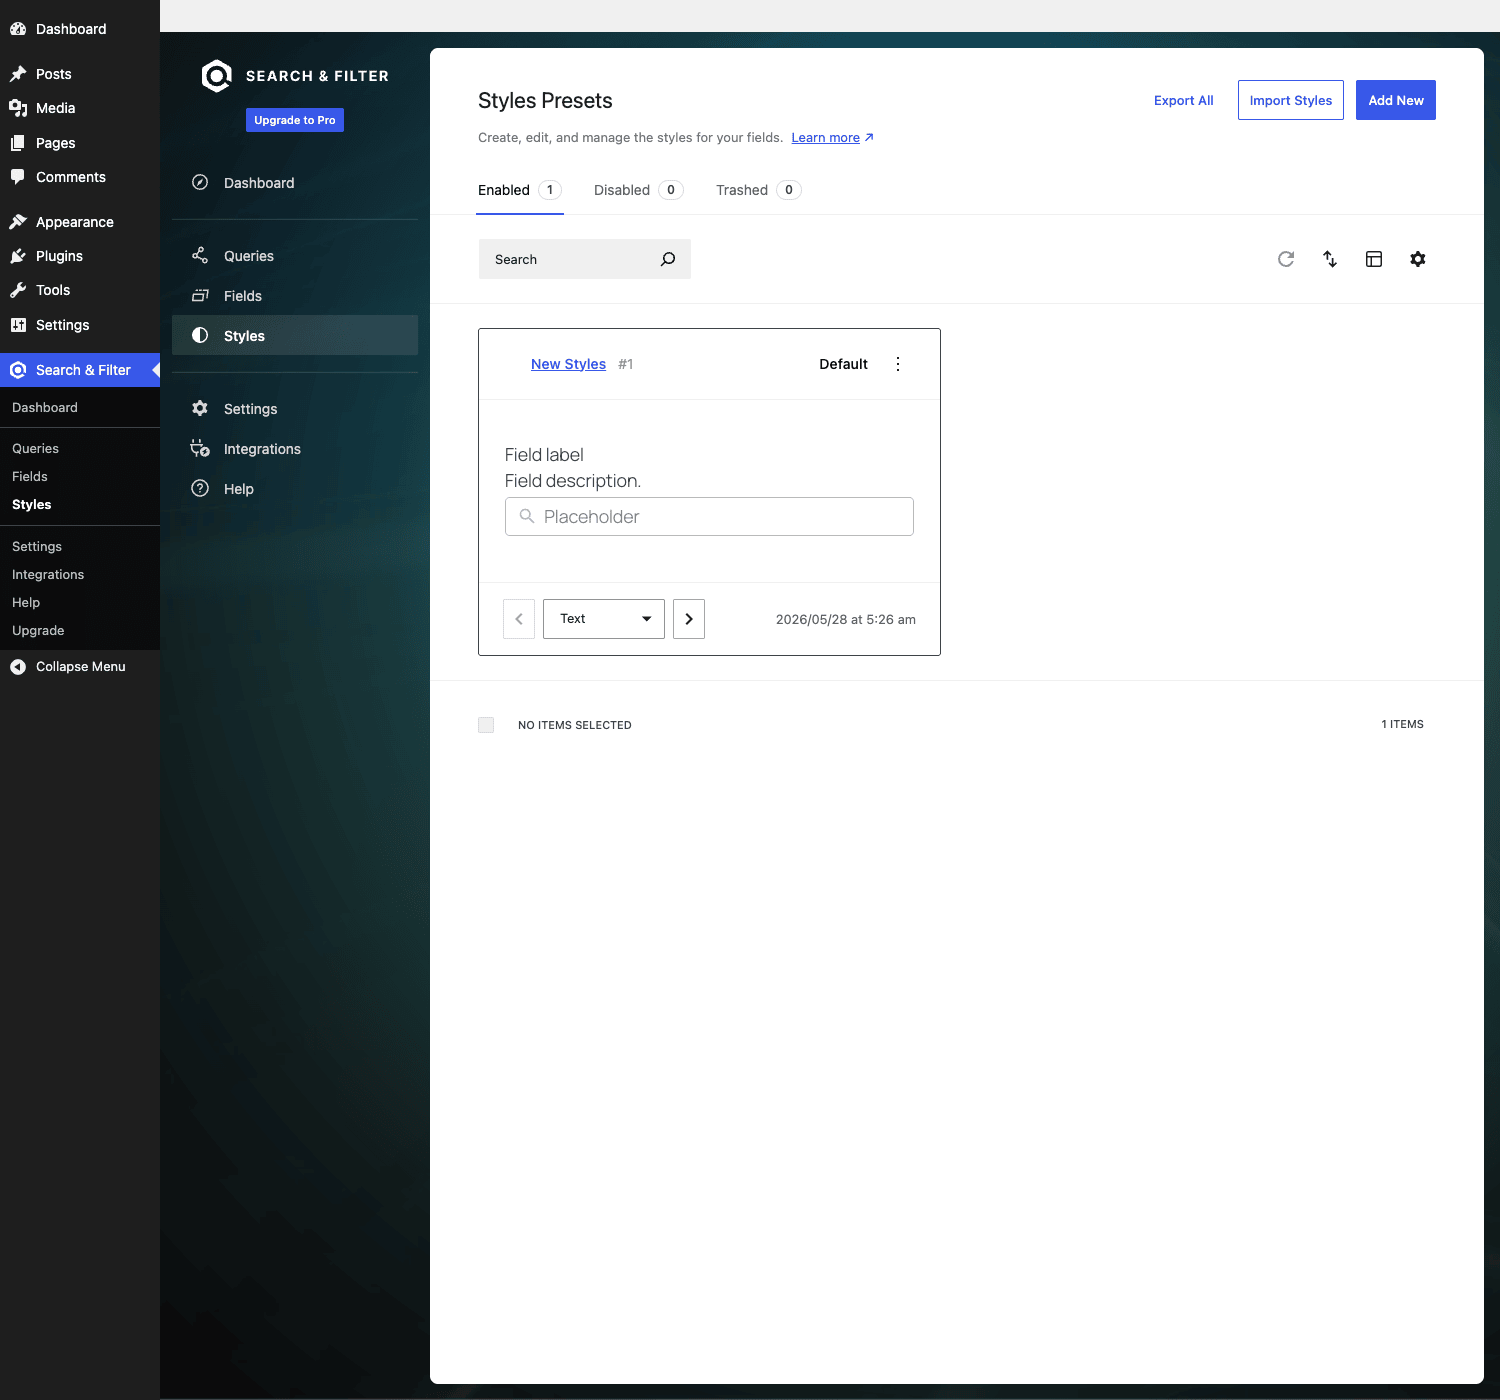Click the Integrations plug icon
The width and height of the screenshot is (1500, 1400).
pos(200,448)
